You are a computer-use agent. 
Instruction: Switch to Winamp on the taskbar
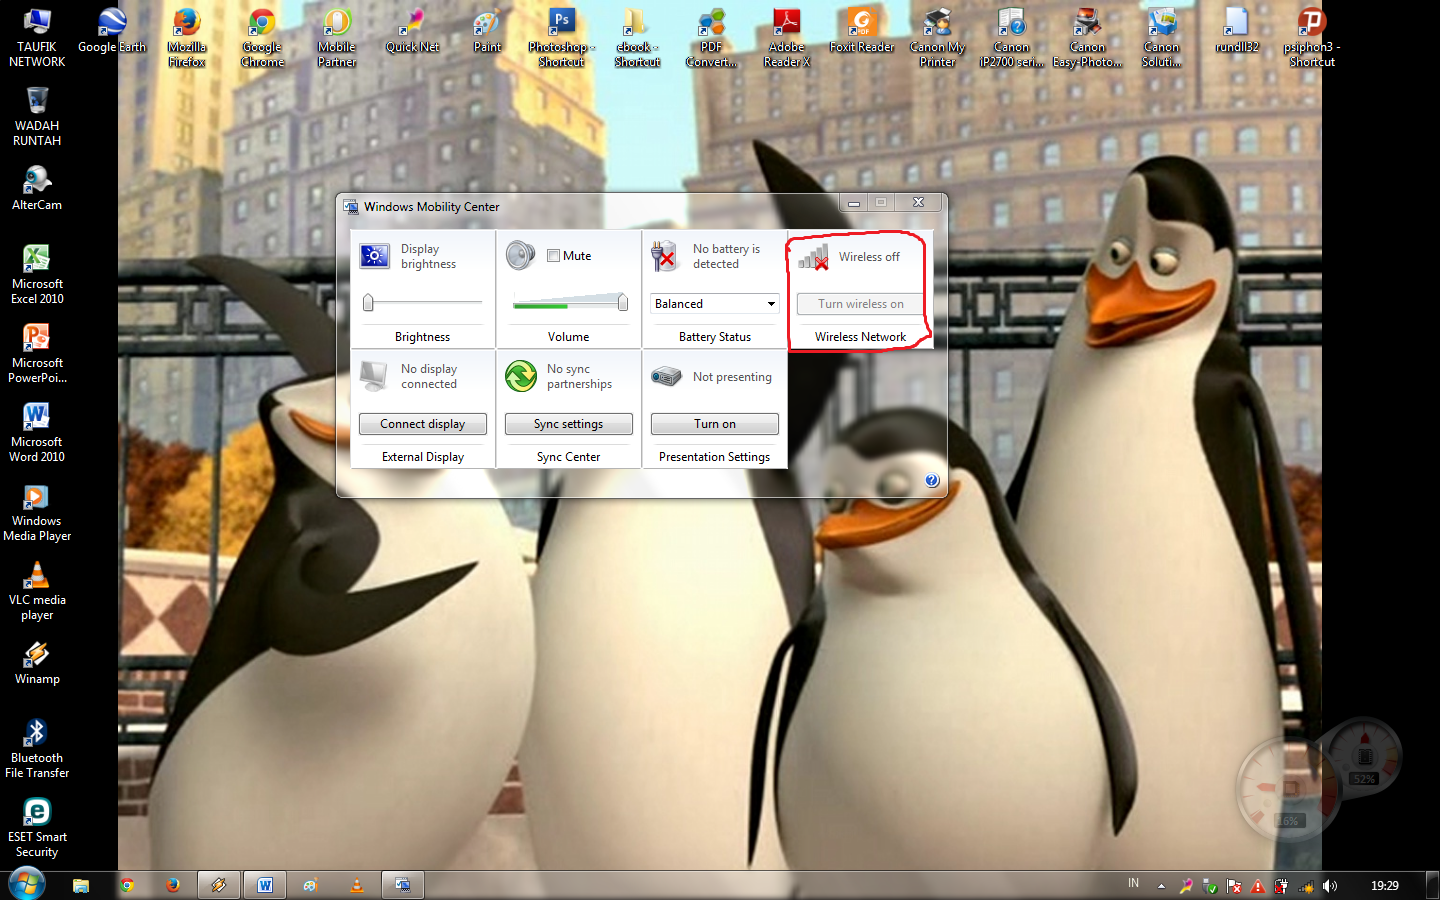coord(219,885)
